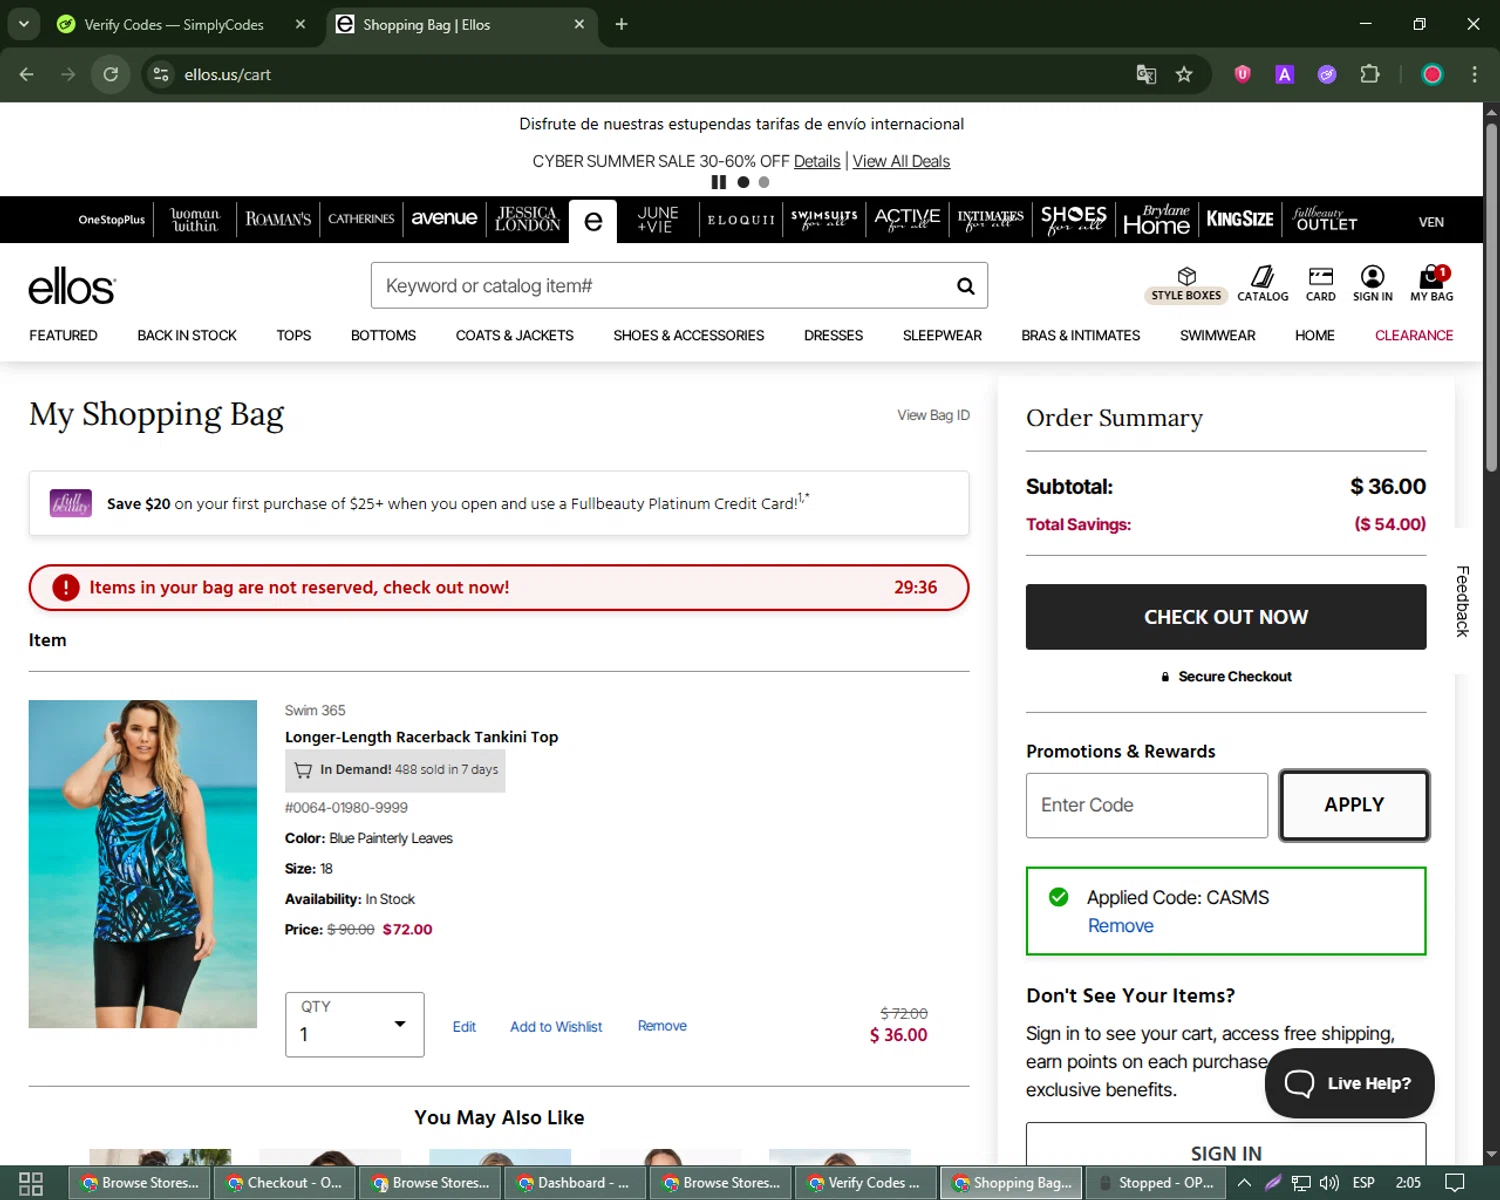Switch to Roaman's brand tab

click(278, 220)
